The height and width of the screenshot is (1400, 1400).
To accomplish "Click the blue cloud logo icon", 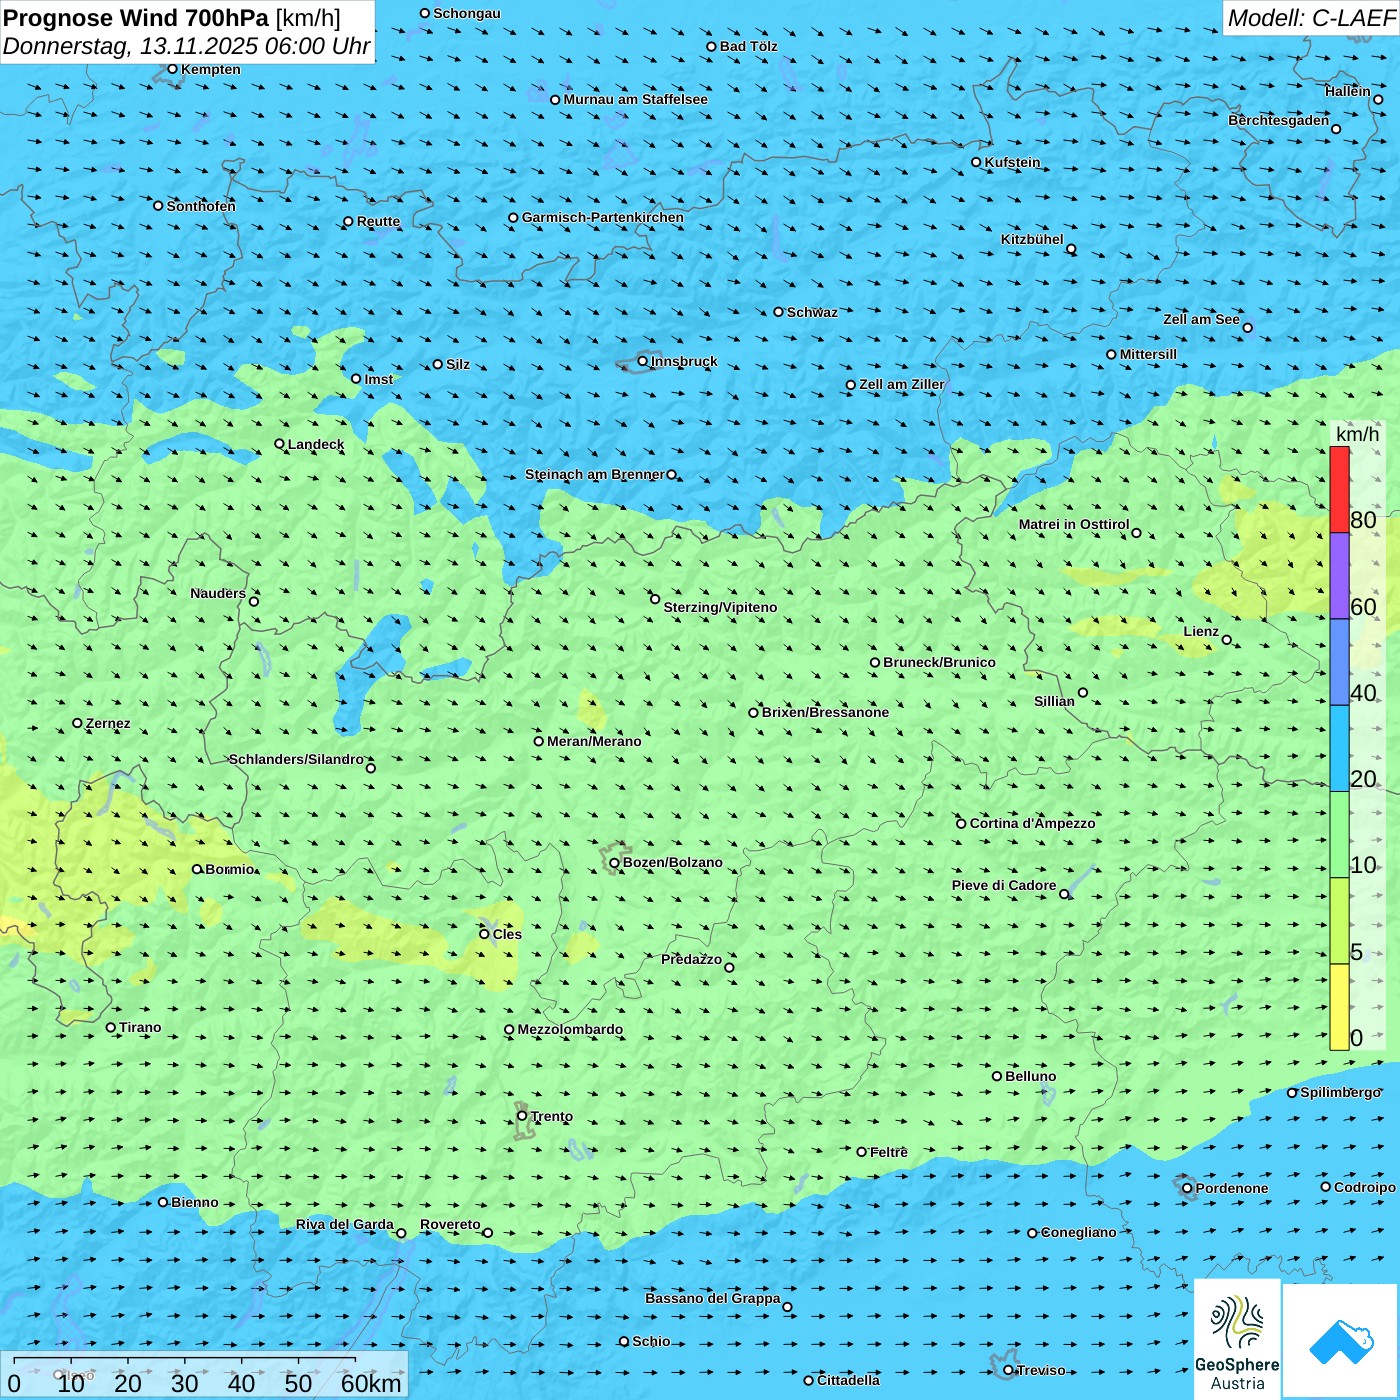I will click(x=1341, y=1341).
